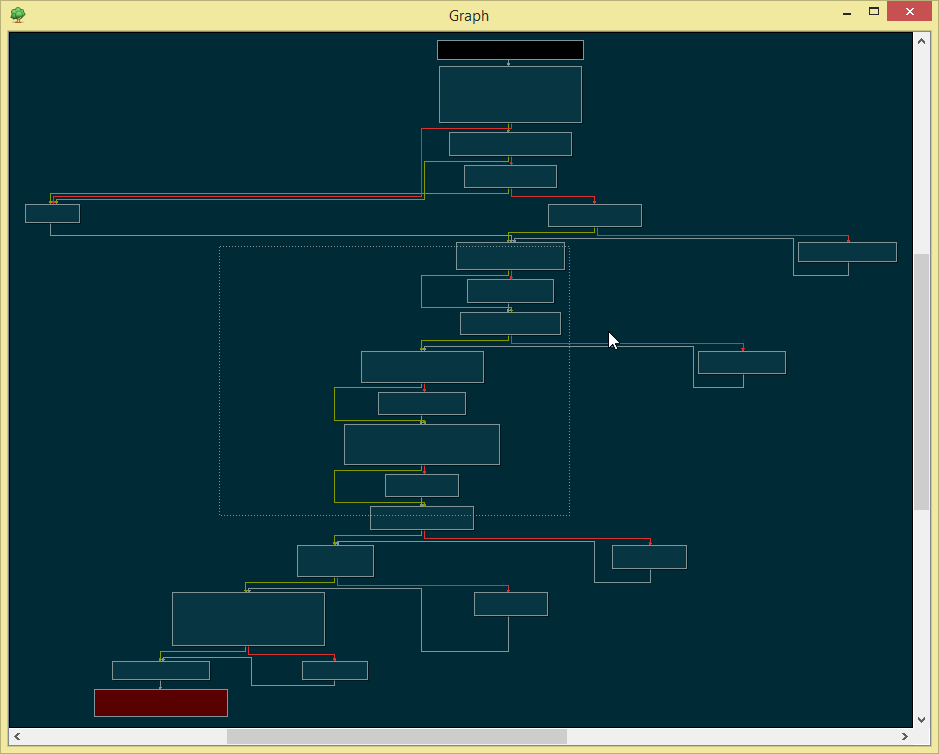The width and height of the screenshot is (939, 754).
Task: Select the large node below the black entry node
Action: pos(510,95)
